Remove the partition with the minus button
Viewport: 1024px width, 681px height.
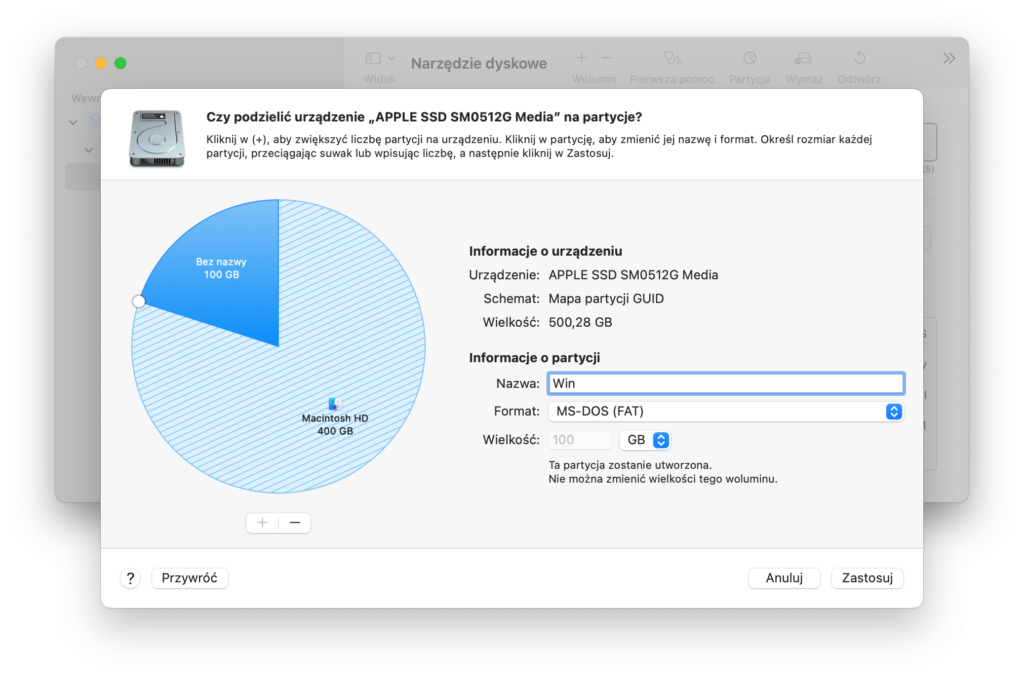coord(295,522)
